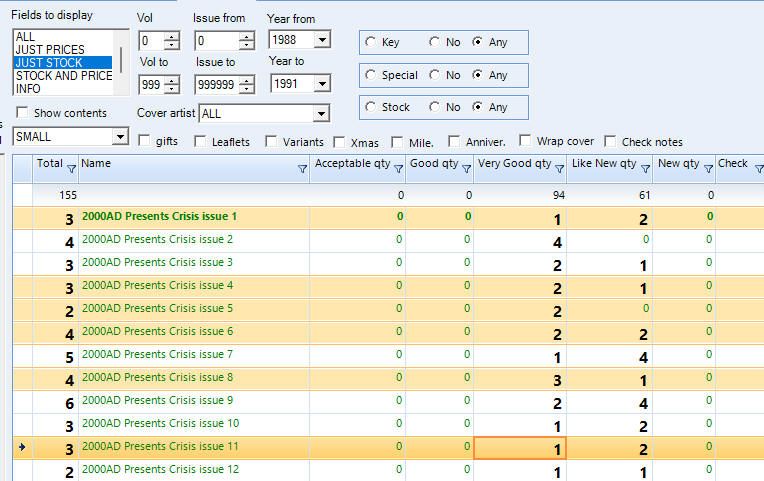Select INFO in fields list

point(63,89)
